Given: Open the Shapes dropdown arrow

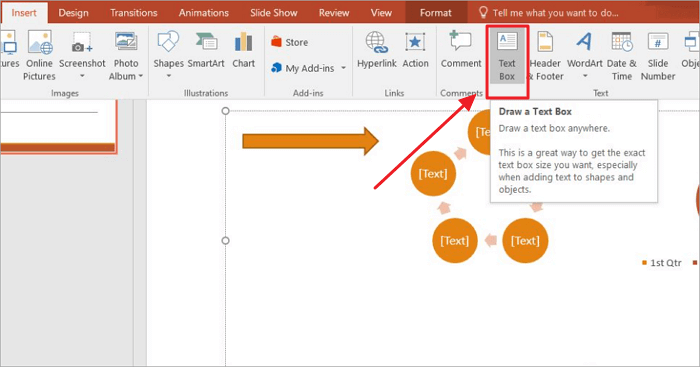Looking at the screenshot, I should 168,76.
